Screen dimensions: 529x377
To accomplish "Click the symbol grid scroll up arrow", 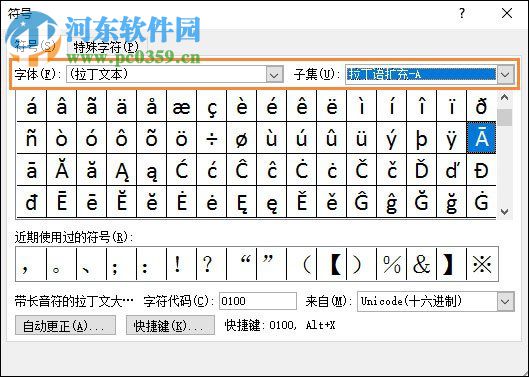I will (x=504, y=98).
